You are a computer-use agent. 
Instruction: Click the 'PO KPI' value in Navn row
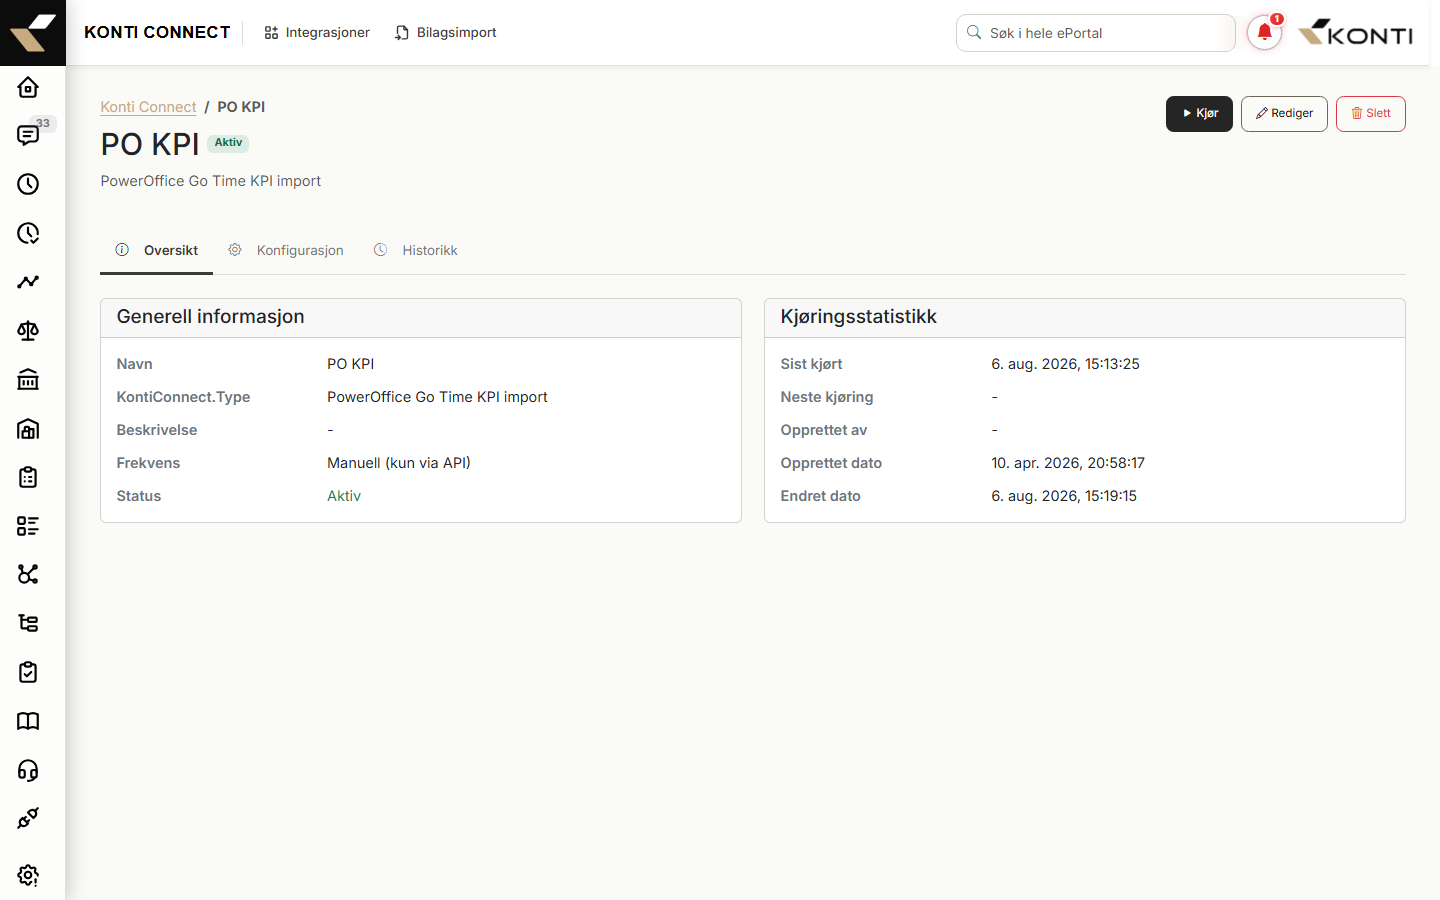(351, 364)
